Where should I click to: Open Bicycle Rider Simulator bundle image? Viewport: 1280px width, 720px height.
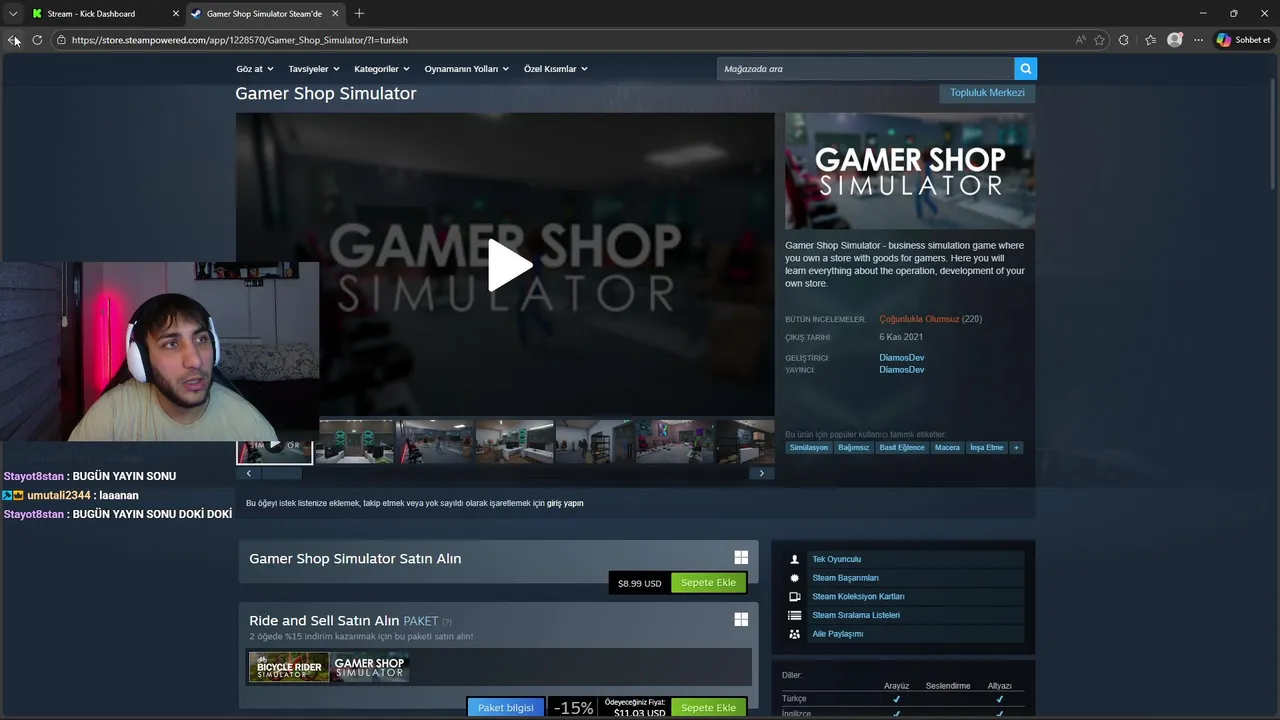pyautogui.click(x=289, y=667)
